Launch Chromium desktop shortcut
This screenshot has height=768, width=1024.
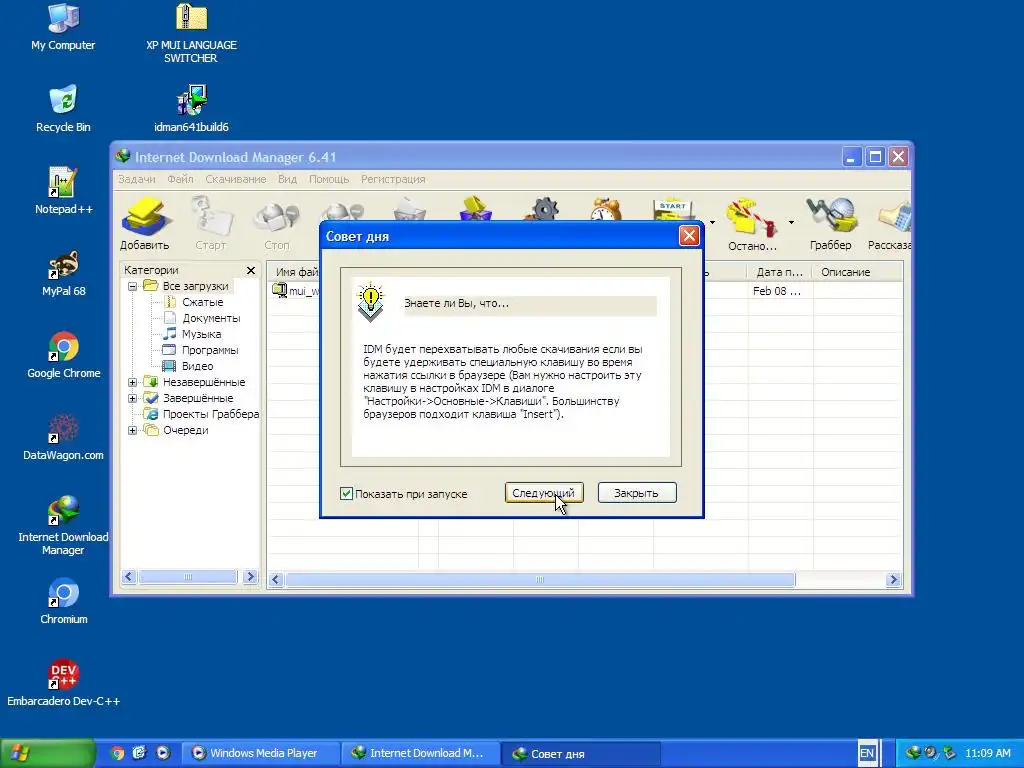[63, 601]
